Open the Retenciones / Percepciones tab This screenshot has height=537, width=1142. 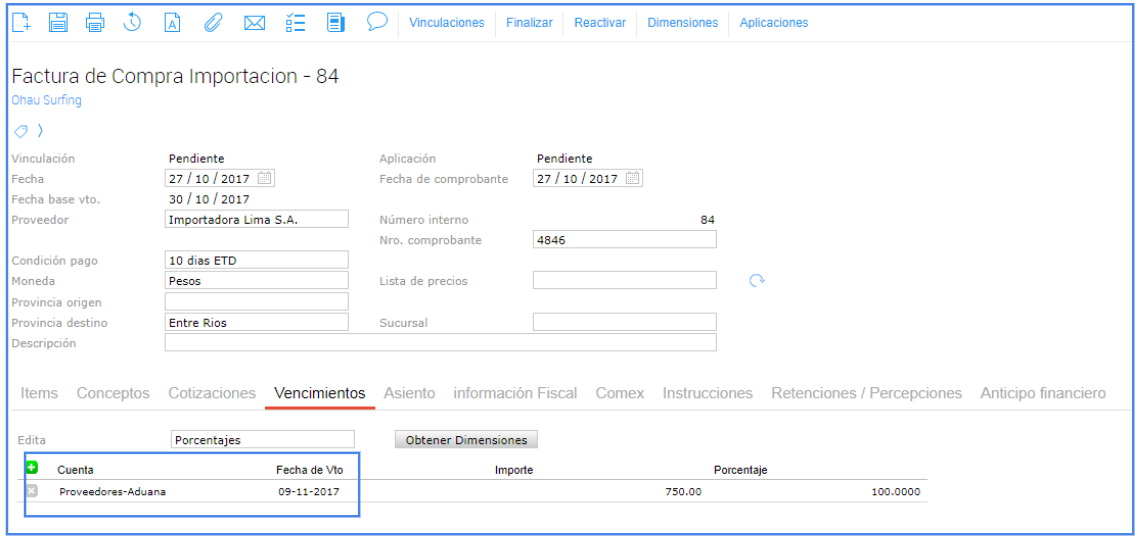(x=867, y=393)
